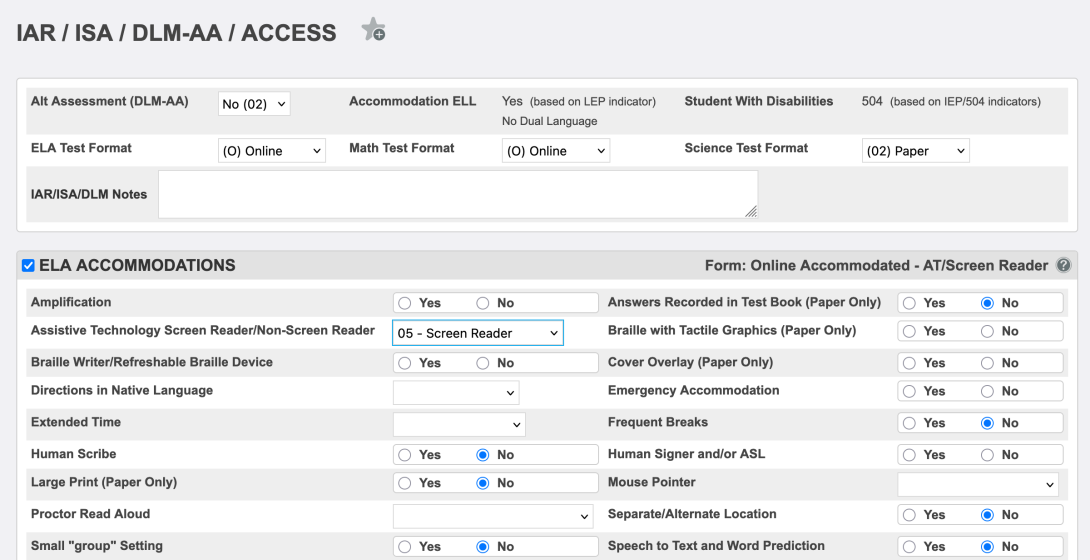This screenshot has height=560, width=1090.
Task: Select No for Emergency Accommodation
Action: [988, 391]
